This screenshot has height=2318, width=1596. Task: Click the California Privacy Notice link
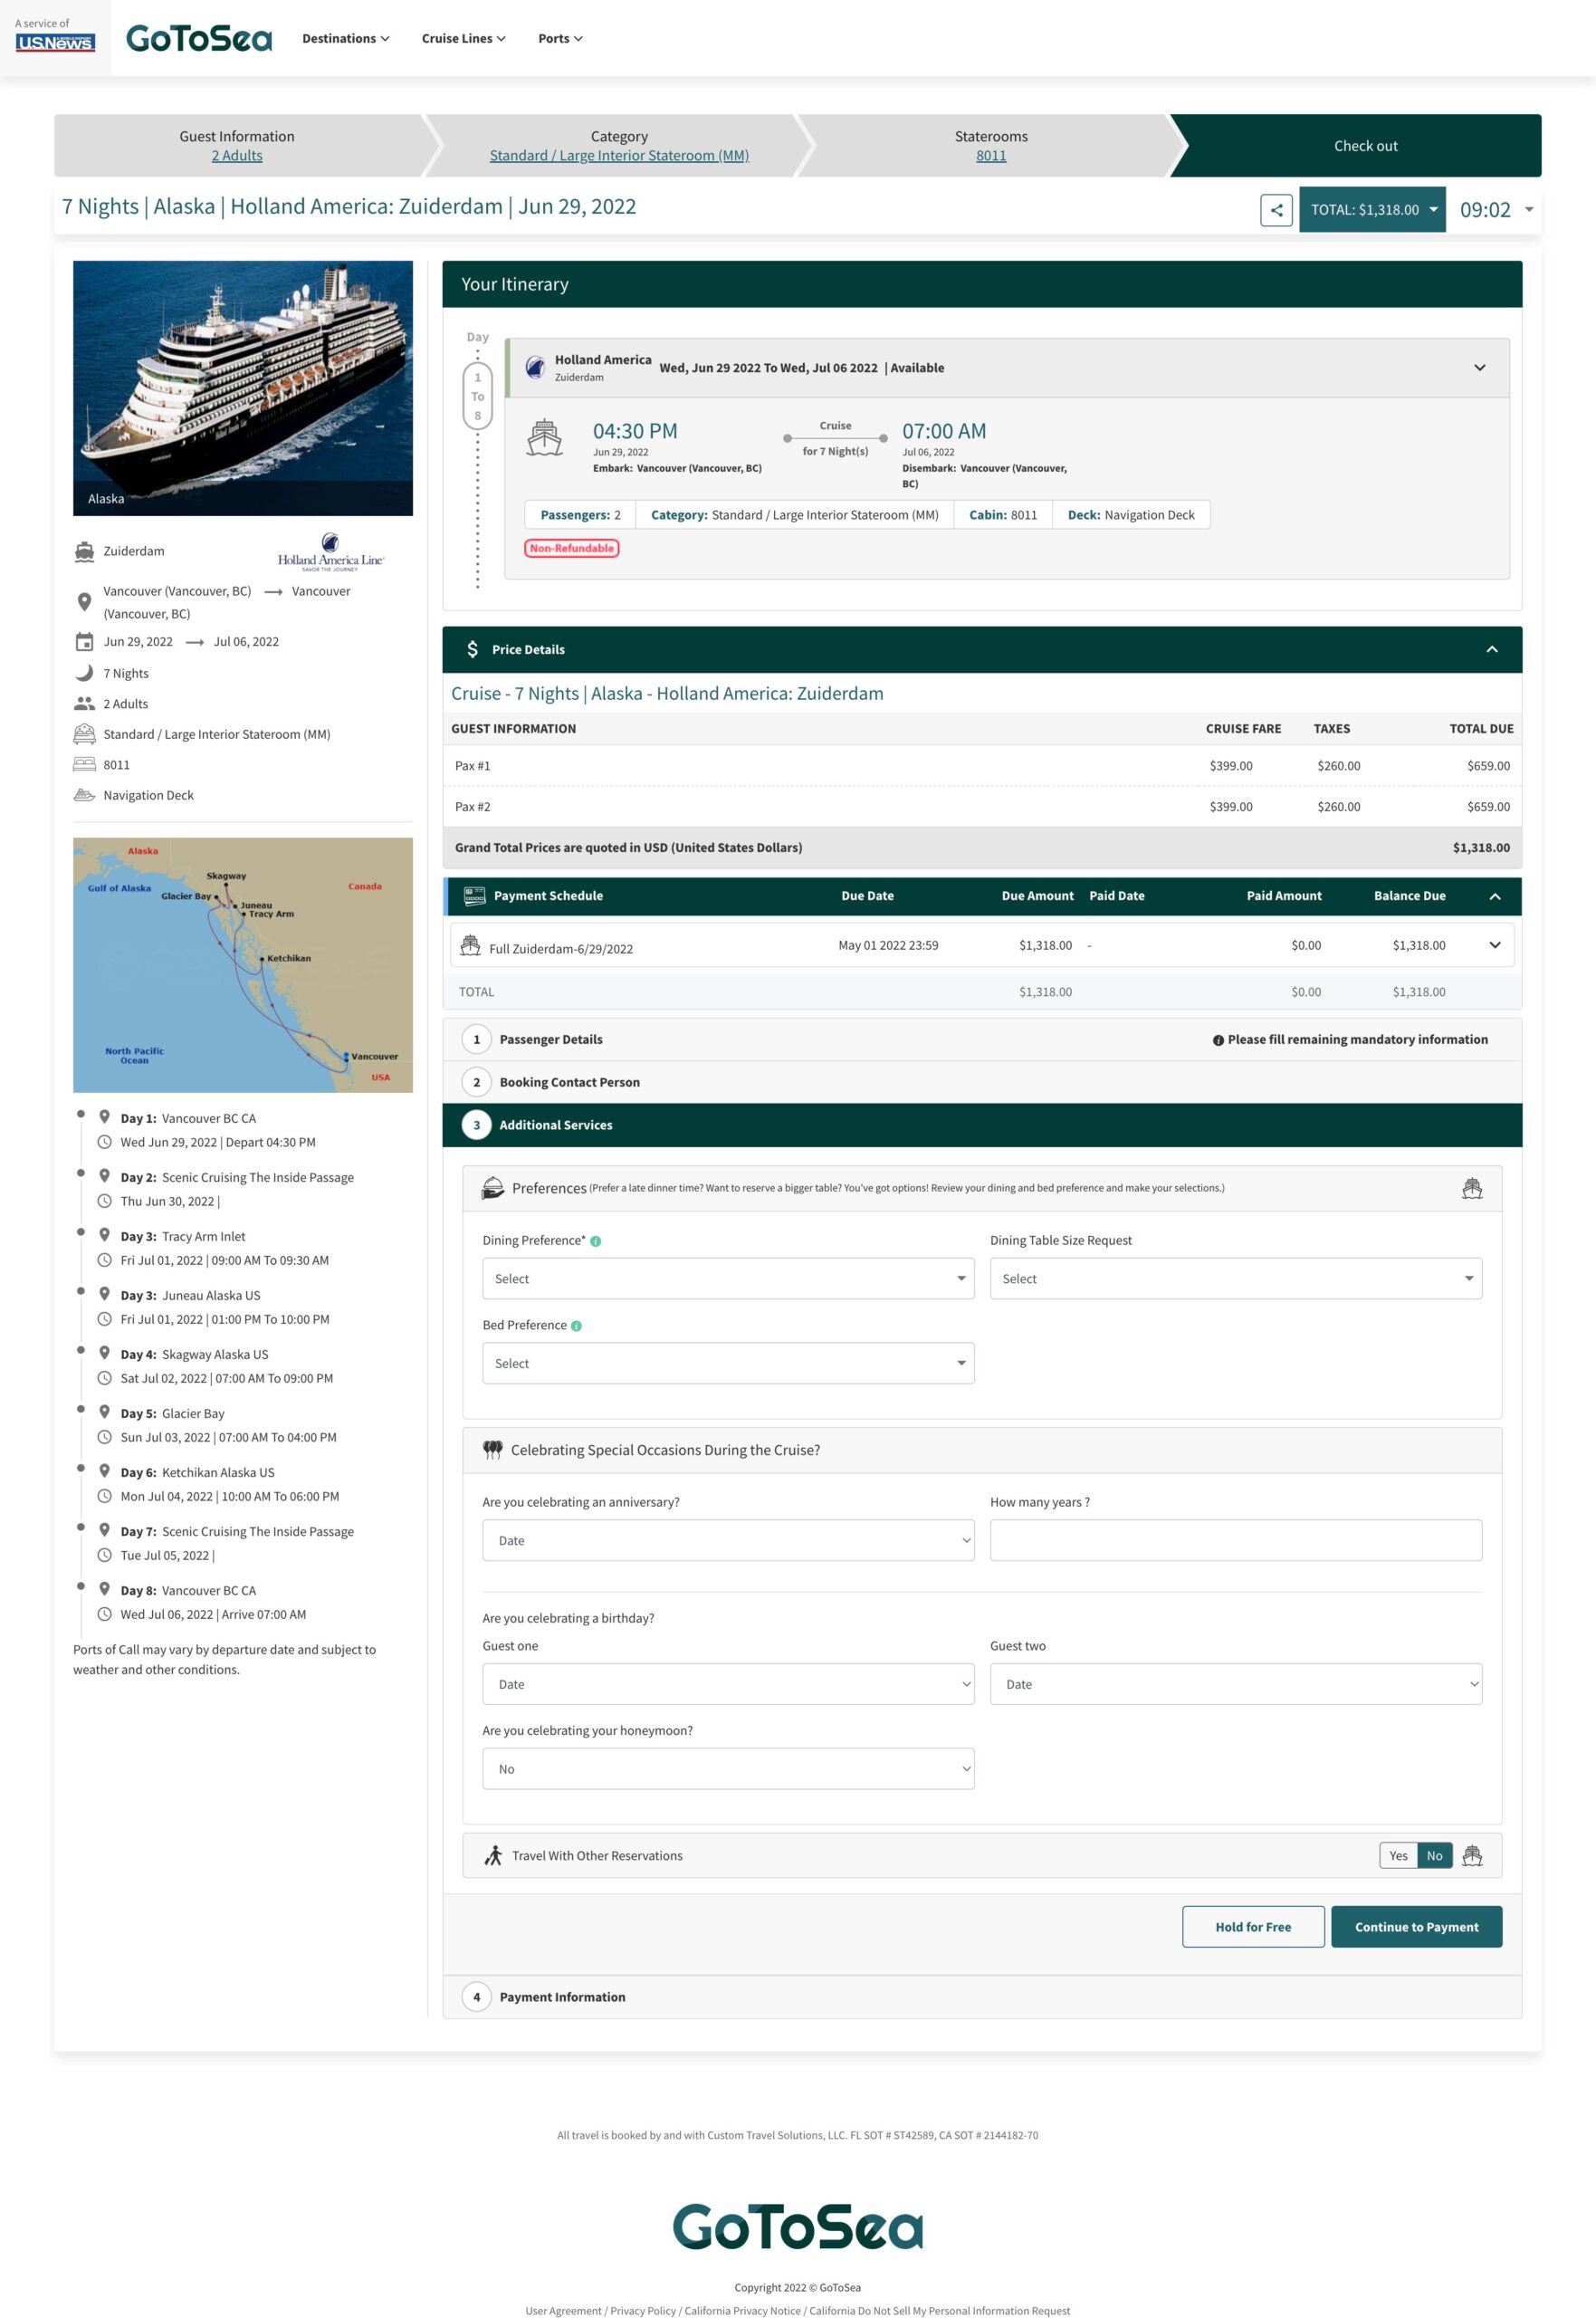point(742,2310)
